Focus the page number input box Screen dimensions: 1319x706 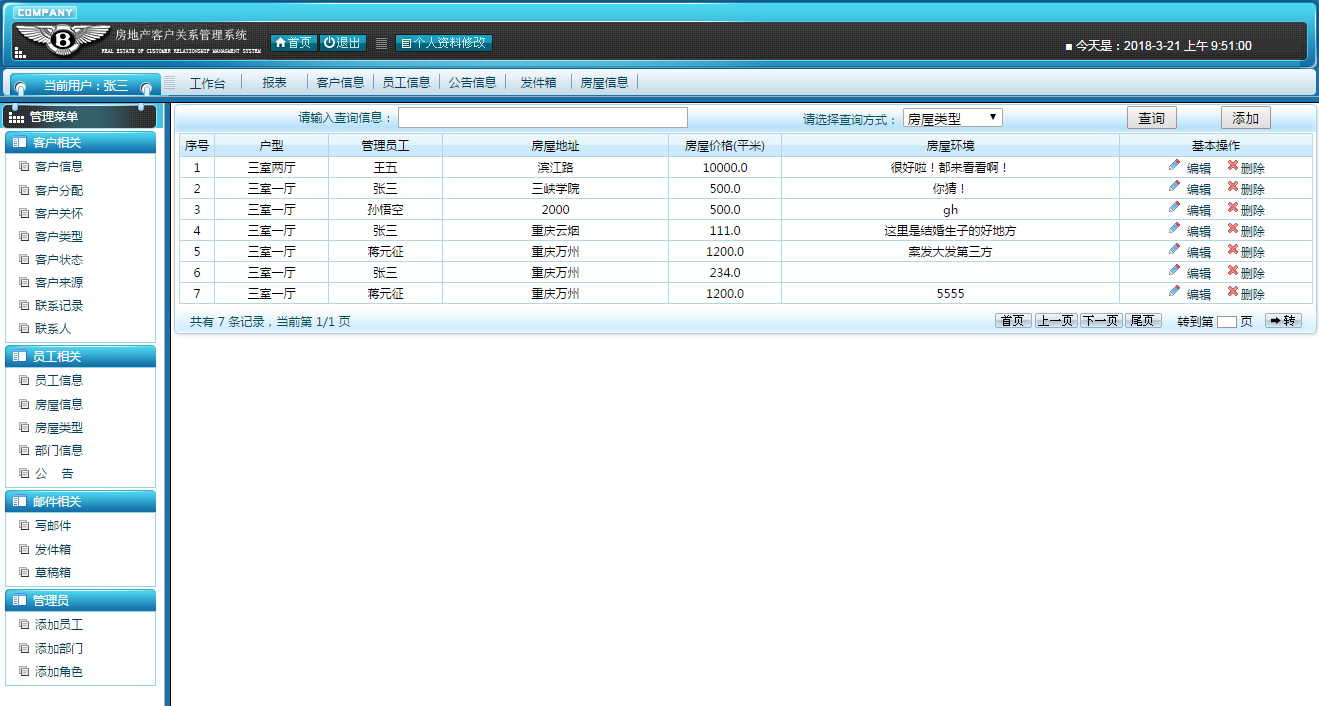coord(1227,322)
